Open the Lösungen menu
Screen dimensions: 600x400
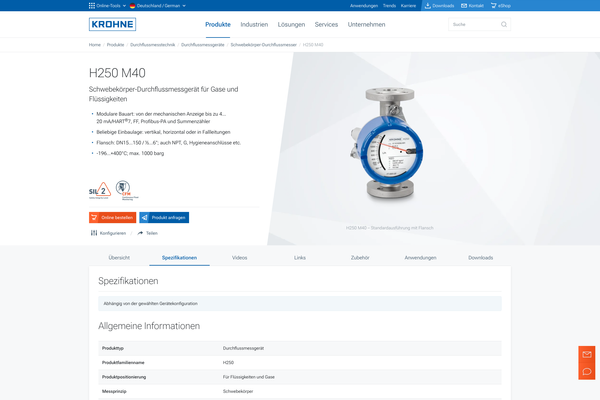coord(291,24)
